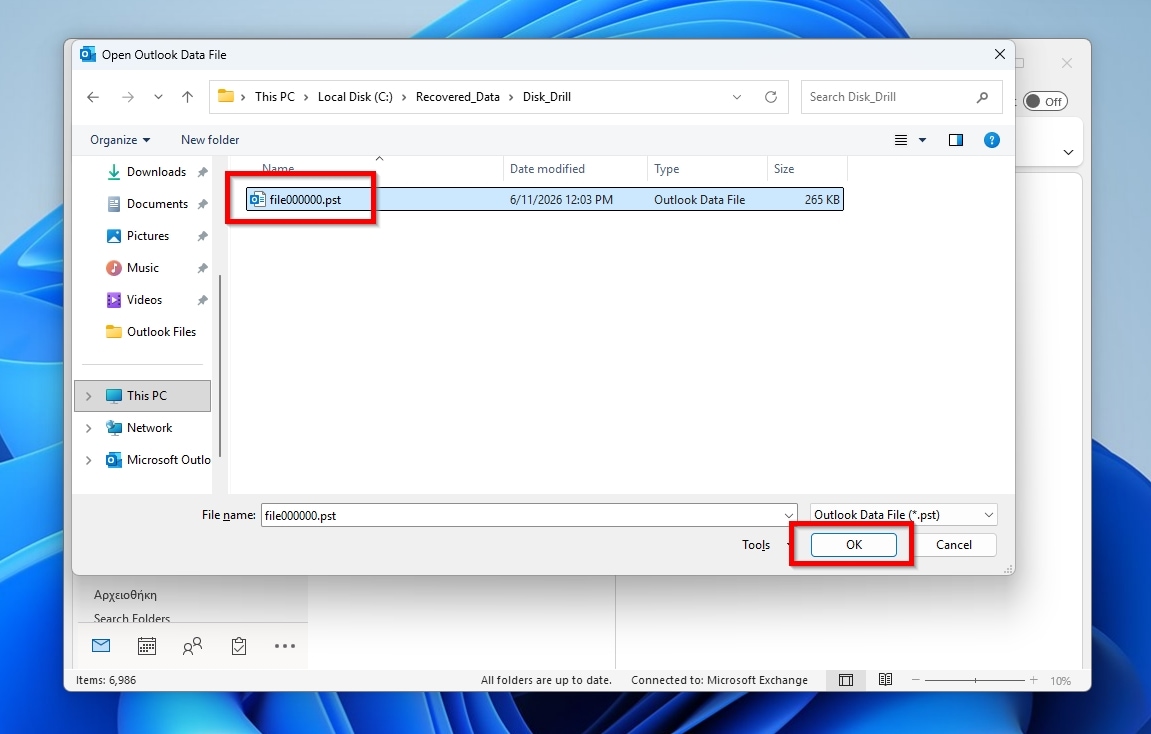Click Local Disk (C:) in breadcrumb
Viewport: 1151px width, 734px height.
pyautogui.click(x=355, y=97)
